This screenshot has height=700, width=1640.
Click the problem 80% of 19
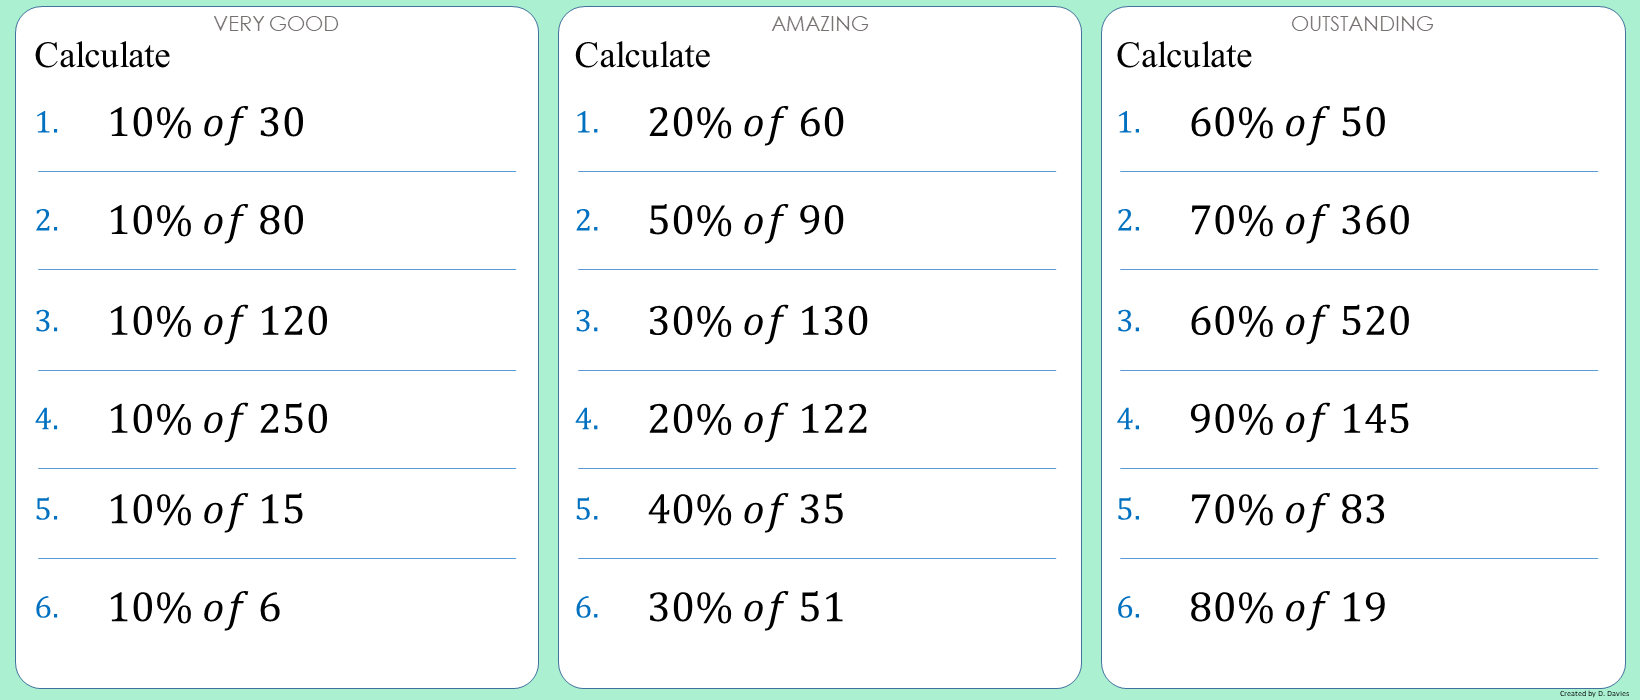pos(1287,608)
